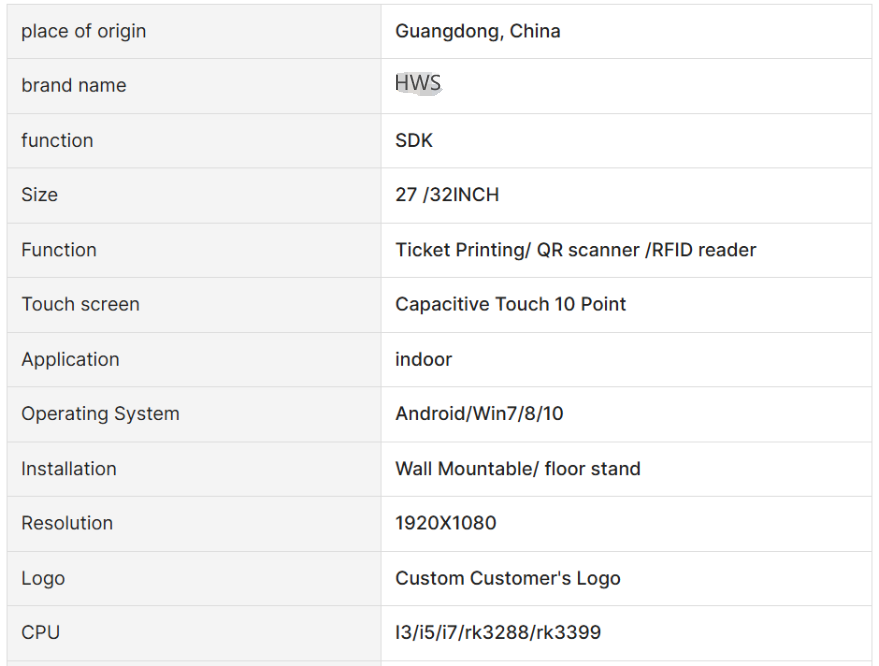Select the SDK value cell

[x=626, y=140]
